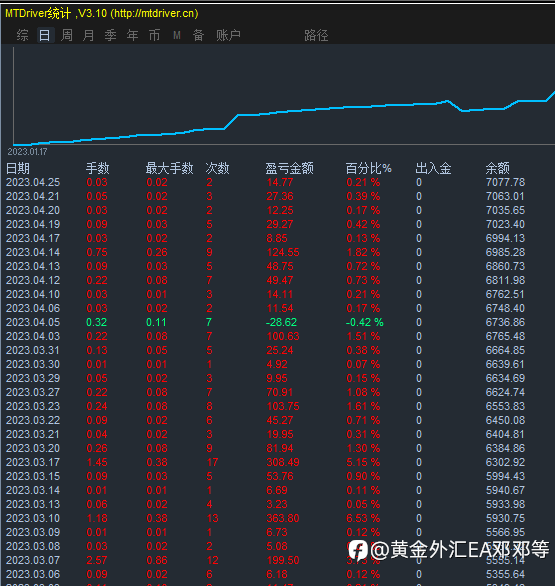The width and height of the screenshot is (555, 586).
Task: Click the 盈亏金额 column header
Action: (290, 169)
